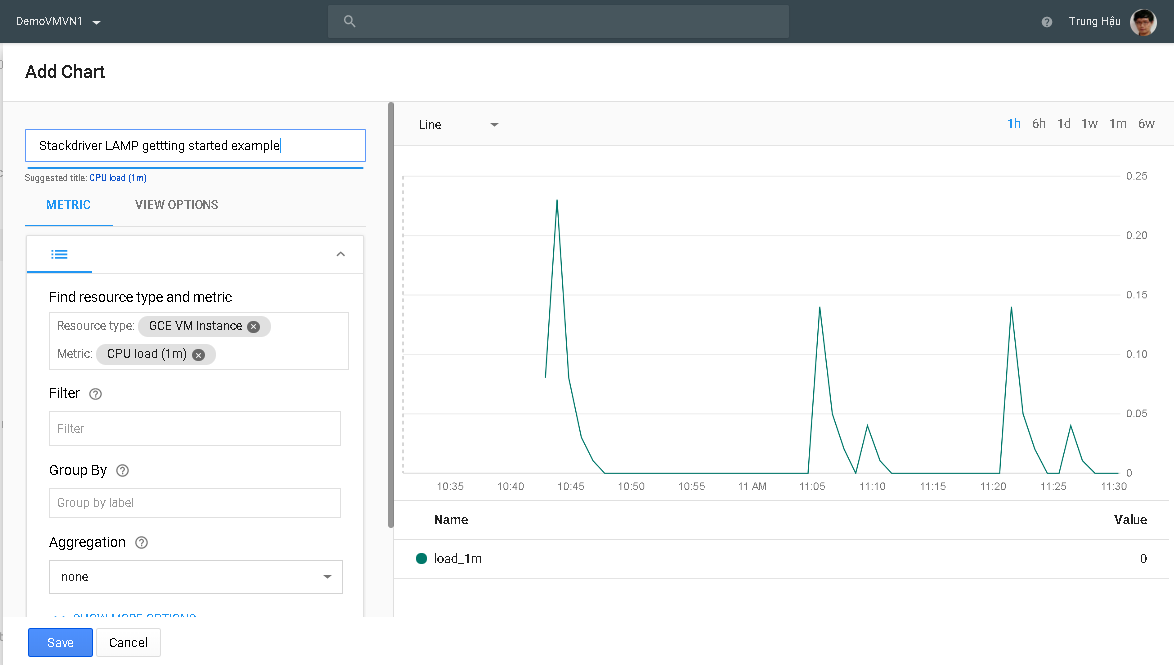Switch to the VIEW OPTIONS tab
Viewport: 1174px width, 665px height.
[x=176, y=205]
